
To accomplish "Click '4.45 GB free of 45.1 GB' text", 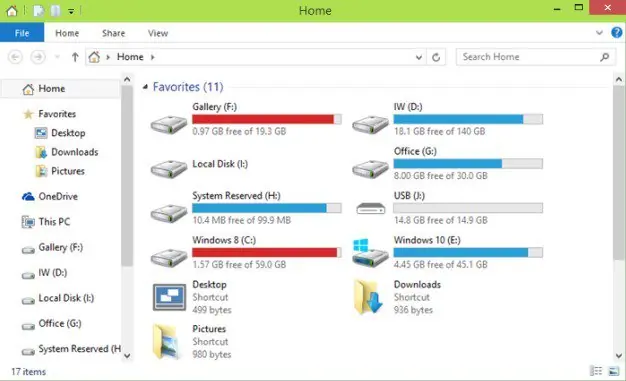I will [441, 264].
